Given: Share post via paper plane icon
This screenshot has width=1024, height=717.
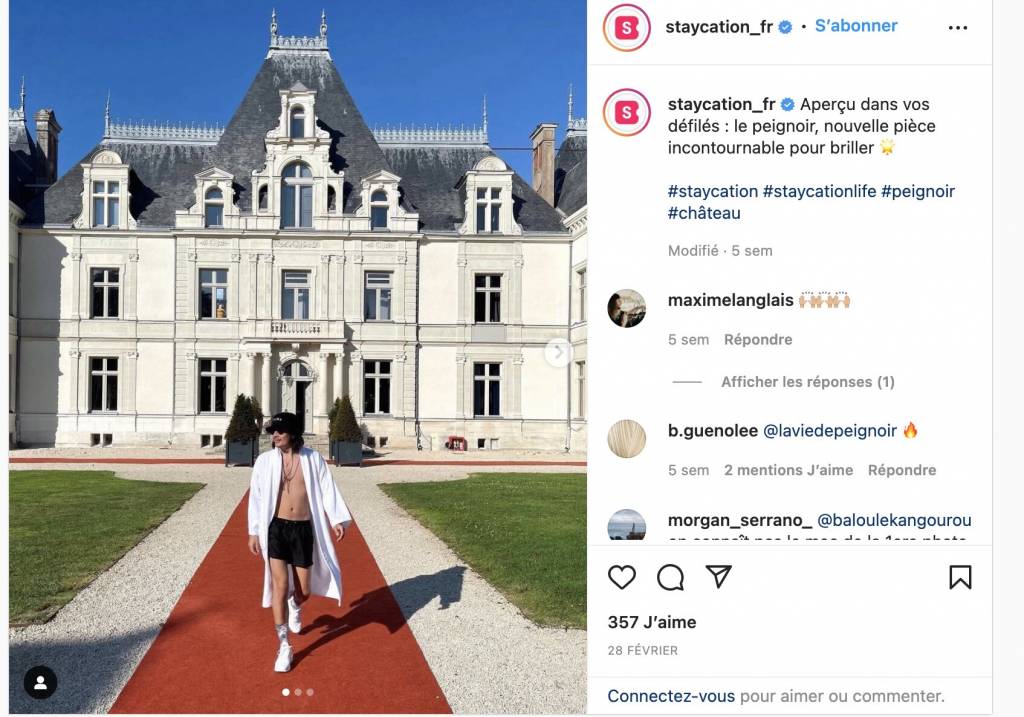Looking at the screenshot, I should click(718, 576).
